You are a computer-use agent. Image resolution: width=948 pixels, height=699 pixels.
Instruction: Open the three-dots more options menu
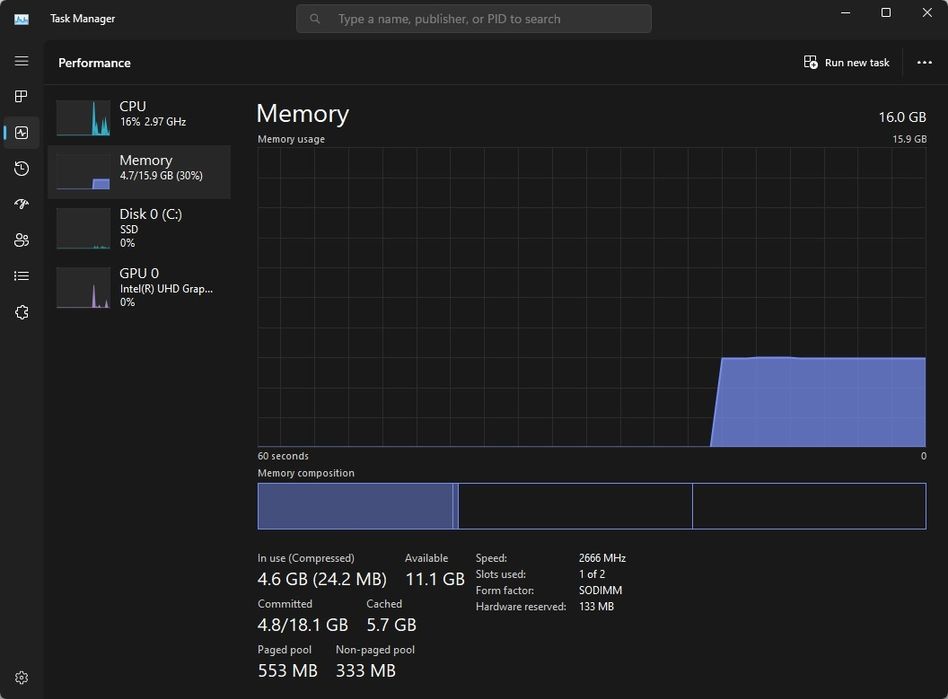coord(924,62)
